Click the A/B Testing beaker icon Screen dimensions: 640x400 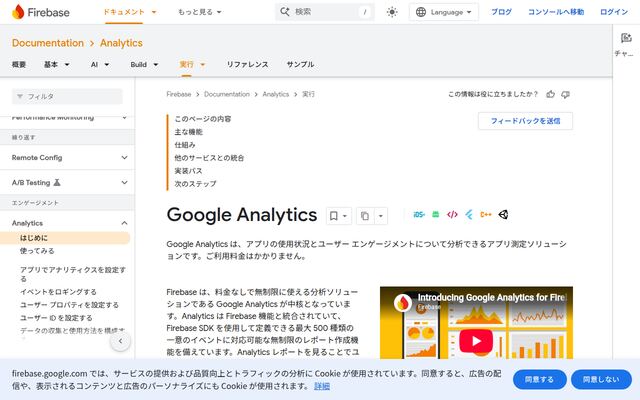(57, 182)
